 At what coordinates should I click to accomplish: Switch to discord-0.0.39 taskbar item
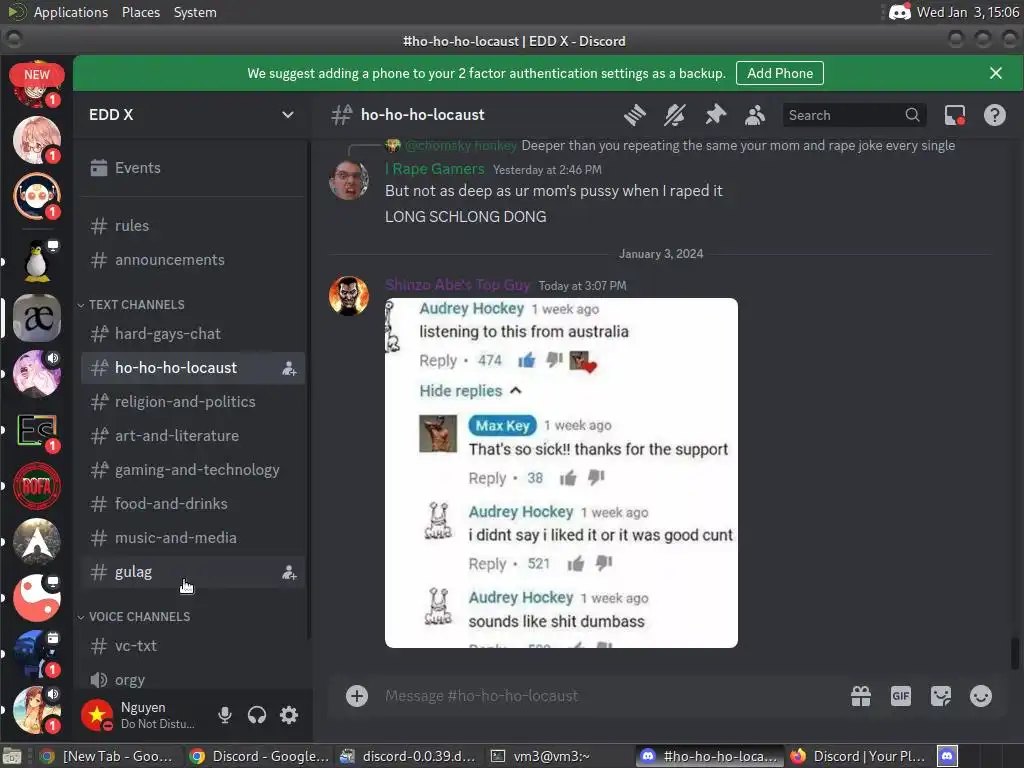point(408,756)
